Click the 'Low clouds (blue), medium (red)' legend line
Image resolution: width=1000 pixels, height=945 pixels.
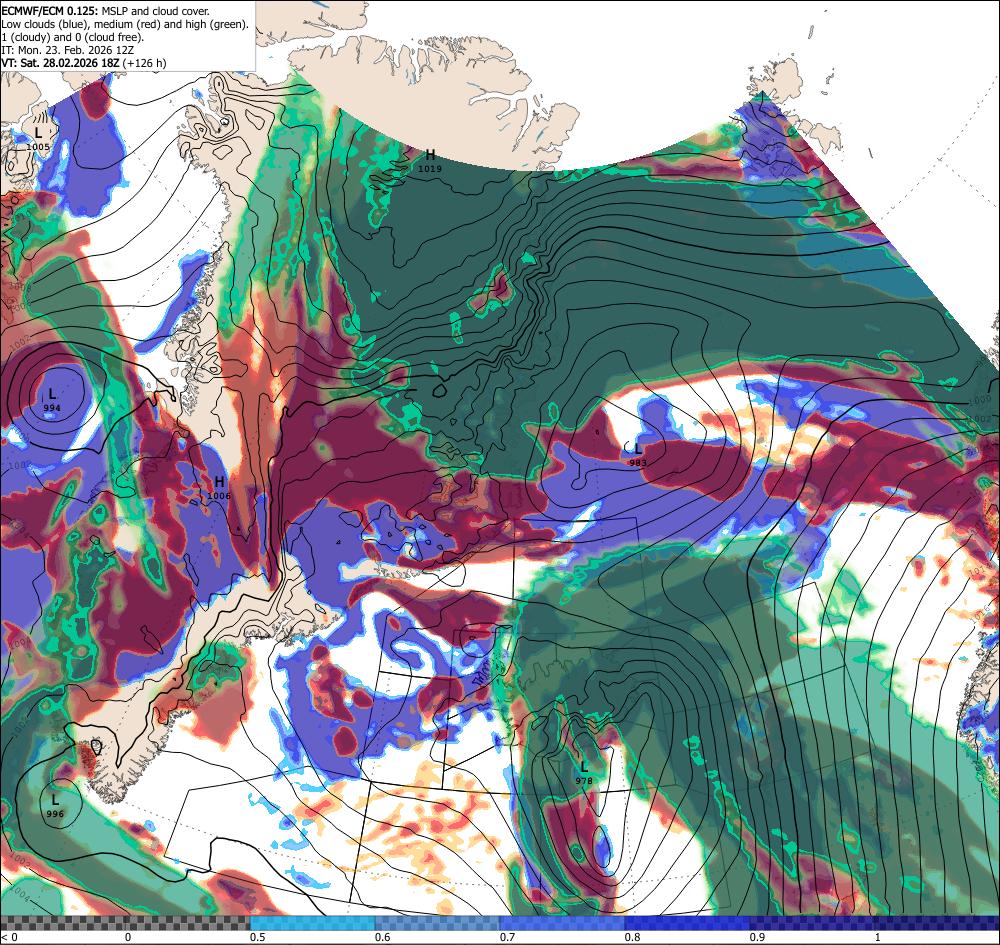[125, 24]
